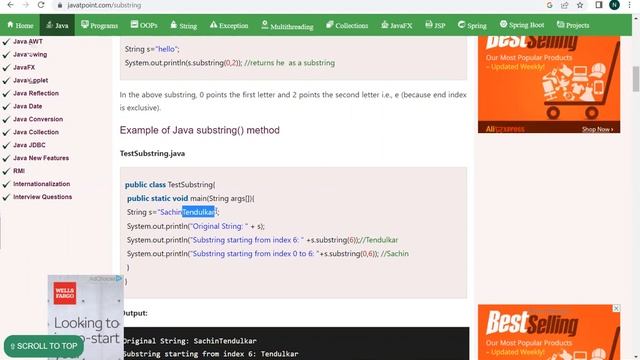The image size is (640, 360).
Task: Reload the page with the refresh icon
Action: click(41, 5)
